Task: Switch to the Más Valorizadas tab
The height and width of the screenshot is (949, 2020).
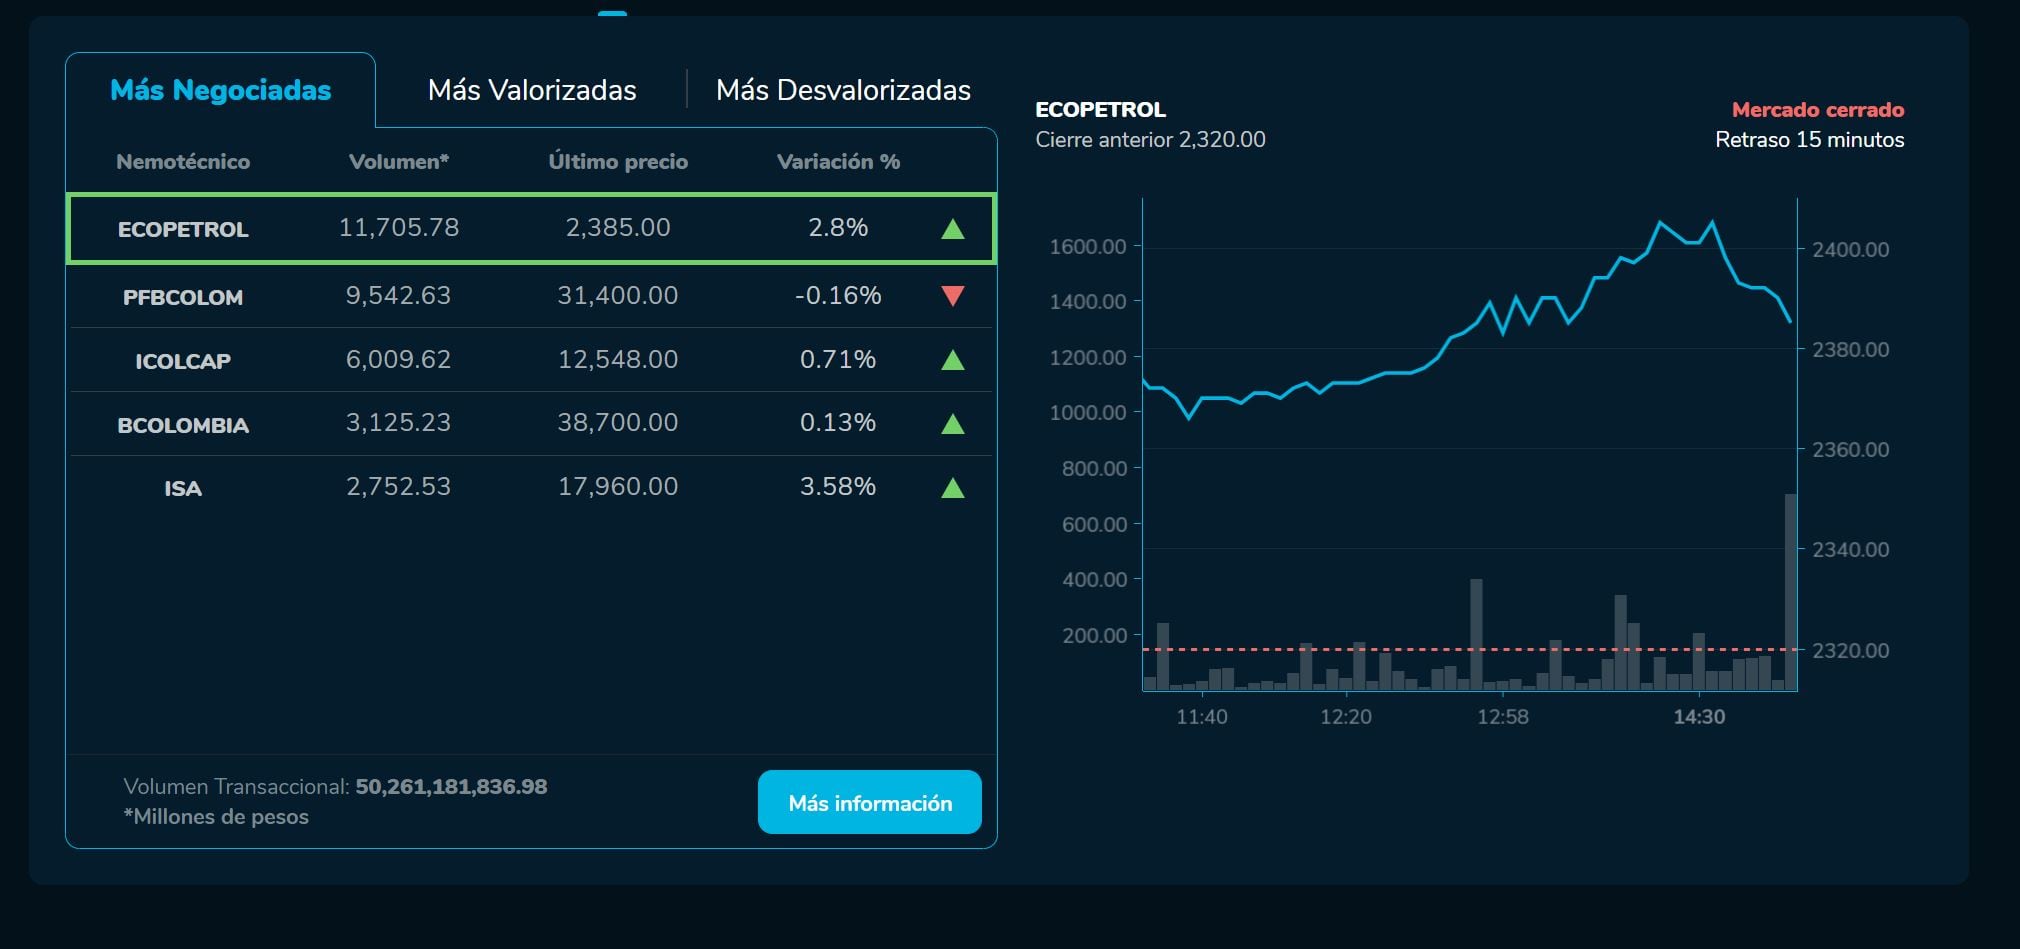Action: click(x=531, y=90)
